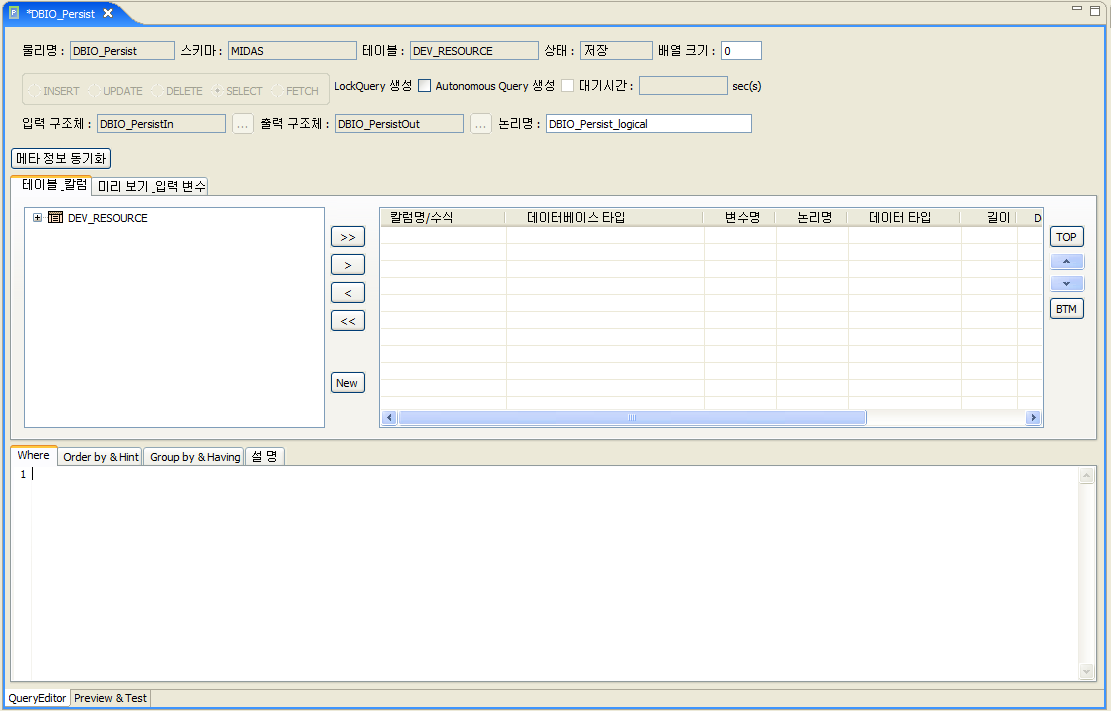The height and width of the screenshot is (712, 1111).
Task: Click the FETCH query diamond icon
Action: coord(278,90)
